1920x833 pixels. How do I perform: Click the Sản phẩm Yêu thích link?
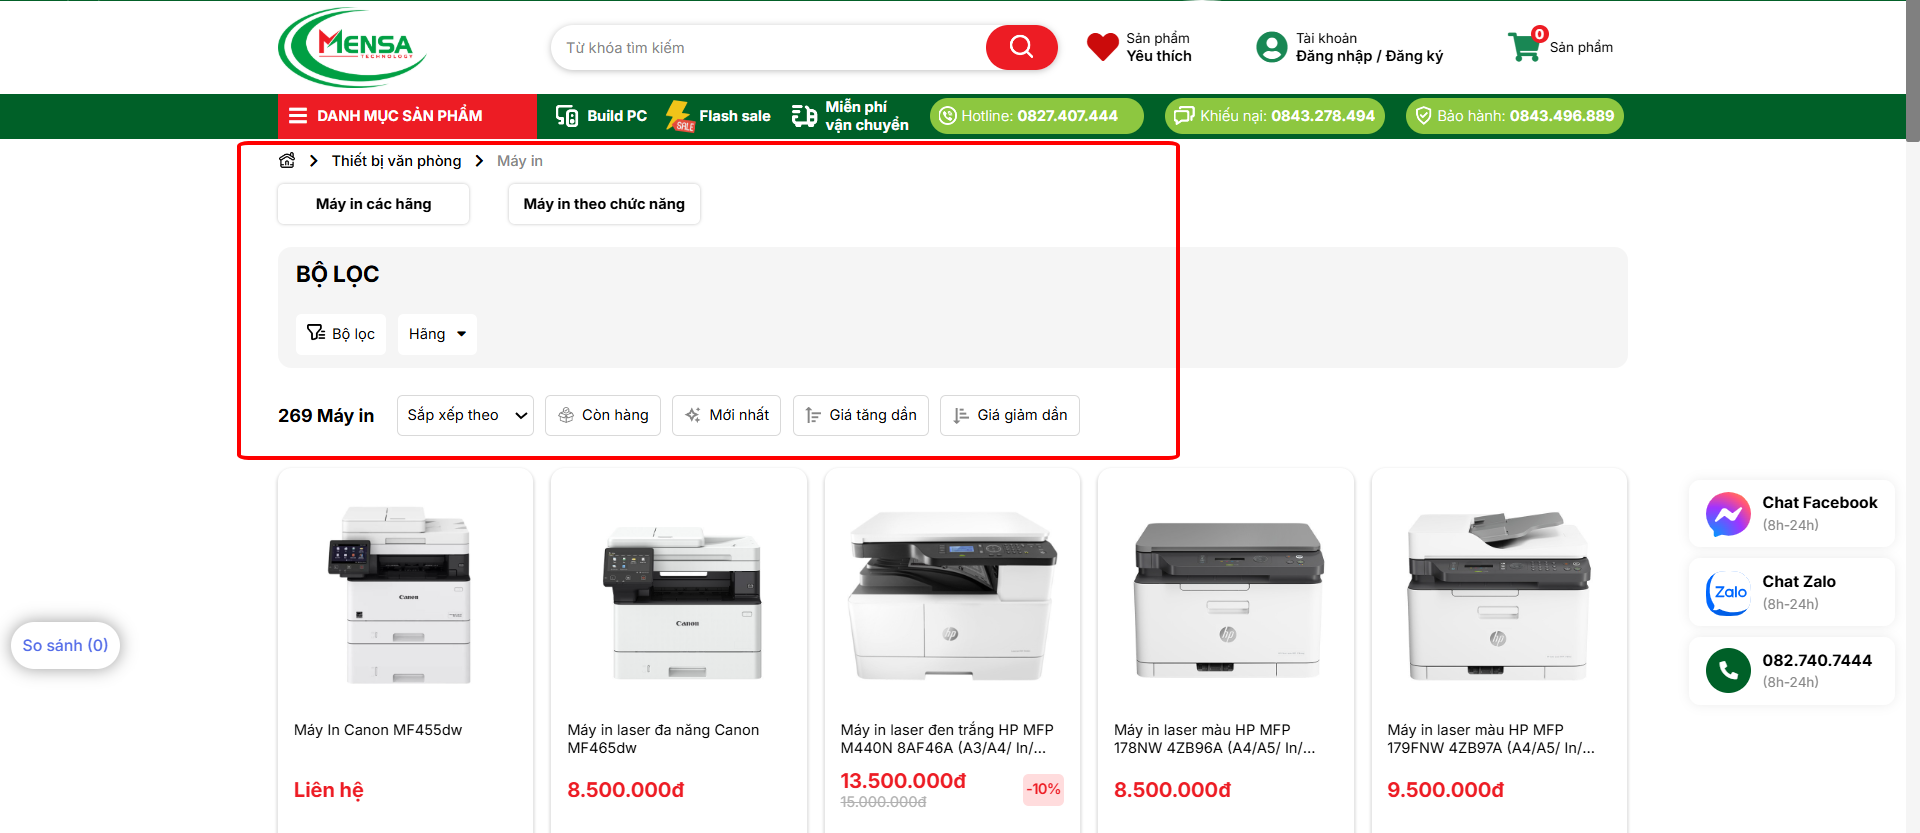point(1159,47)
